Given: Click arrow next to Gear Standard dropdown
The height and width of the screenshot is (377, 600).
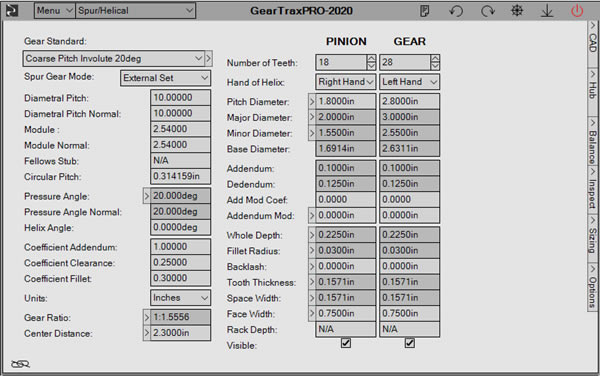Looking at the screenshot, I should [208, 59].
